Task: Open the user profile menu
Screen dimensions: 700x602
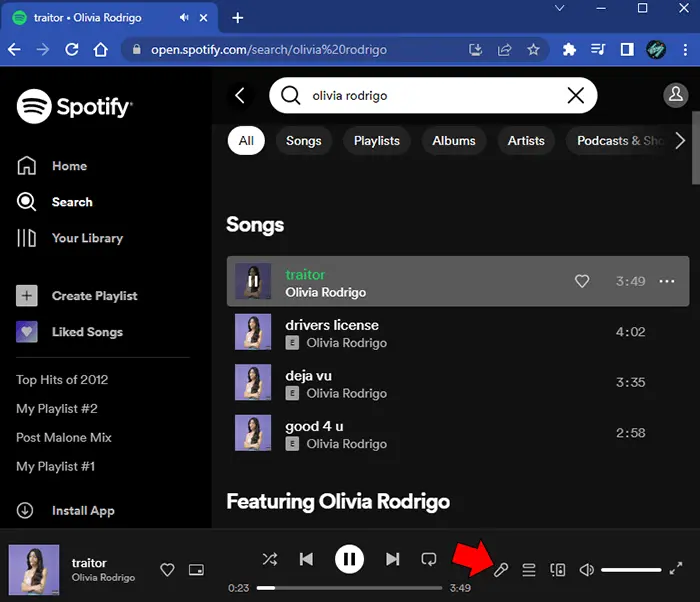Action: (x=675, y=95)
